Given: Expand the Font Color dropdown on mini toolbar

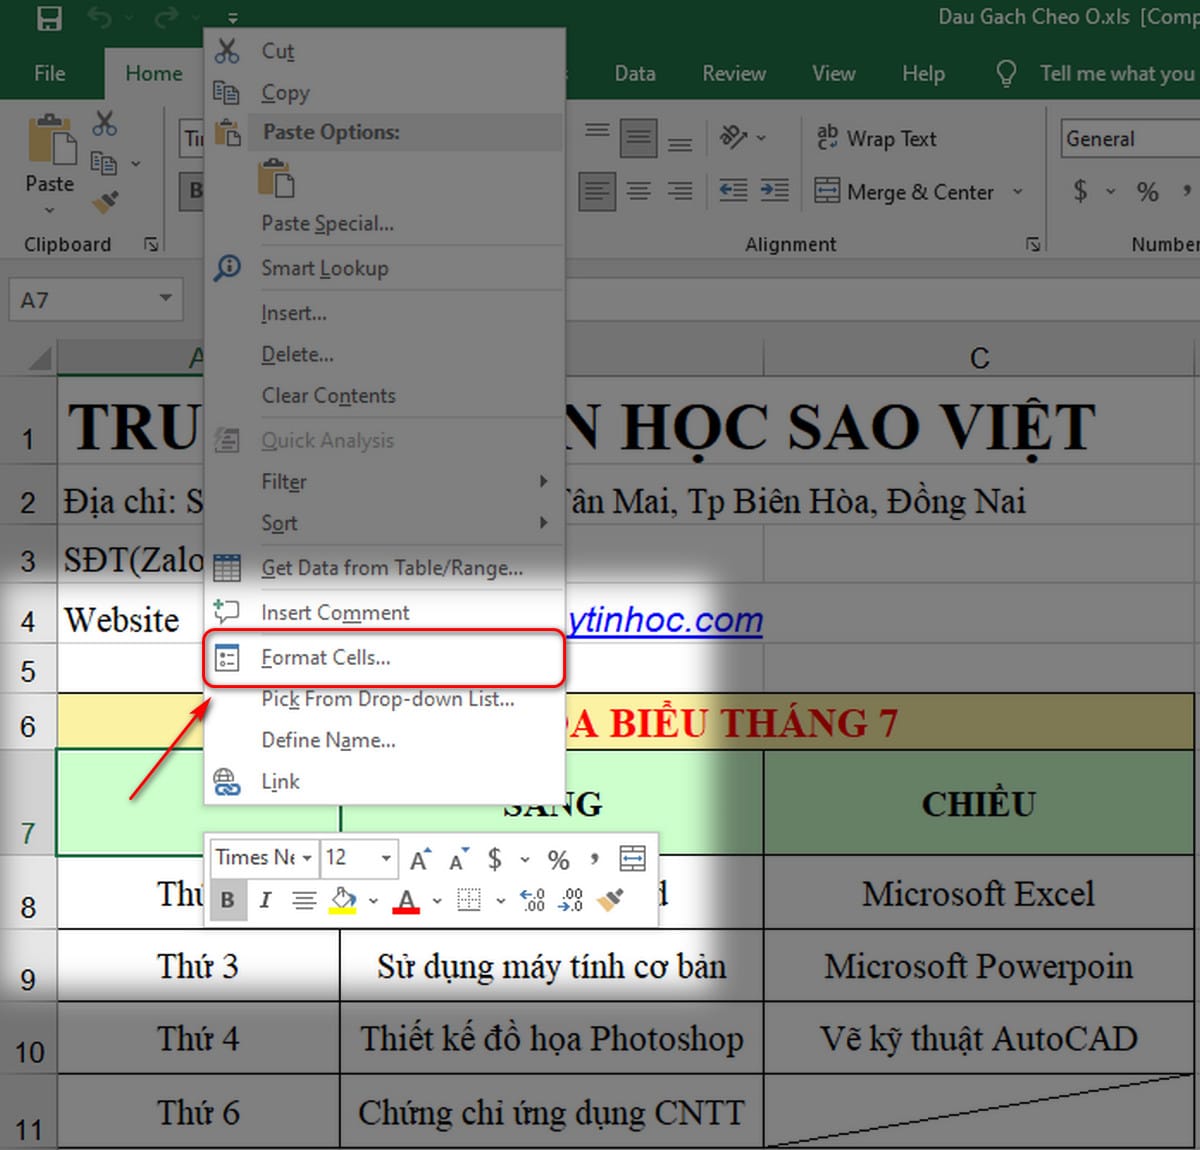Looking at the screenshot, I should 437,900.
